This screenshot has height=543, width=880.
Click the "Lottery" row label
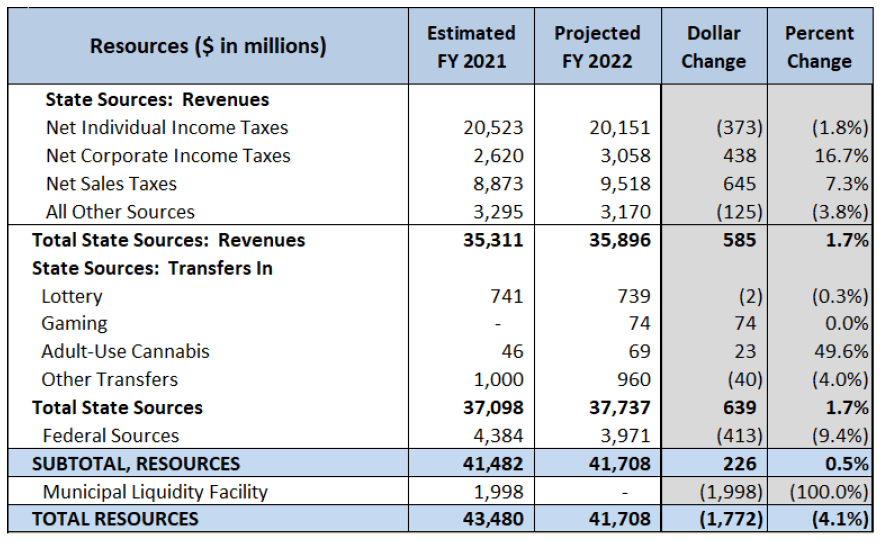(72, 296)
